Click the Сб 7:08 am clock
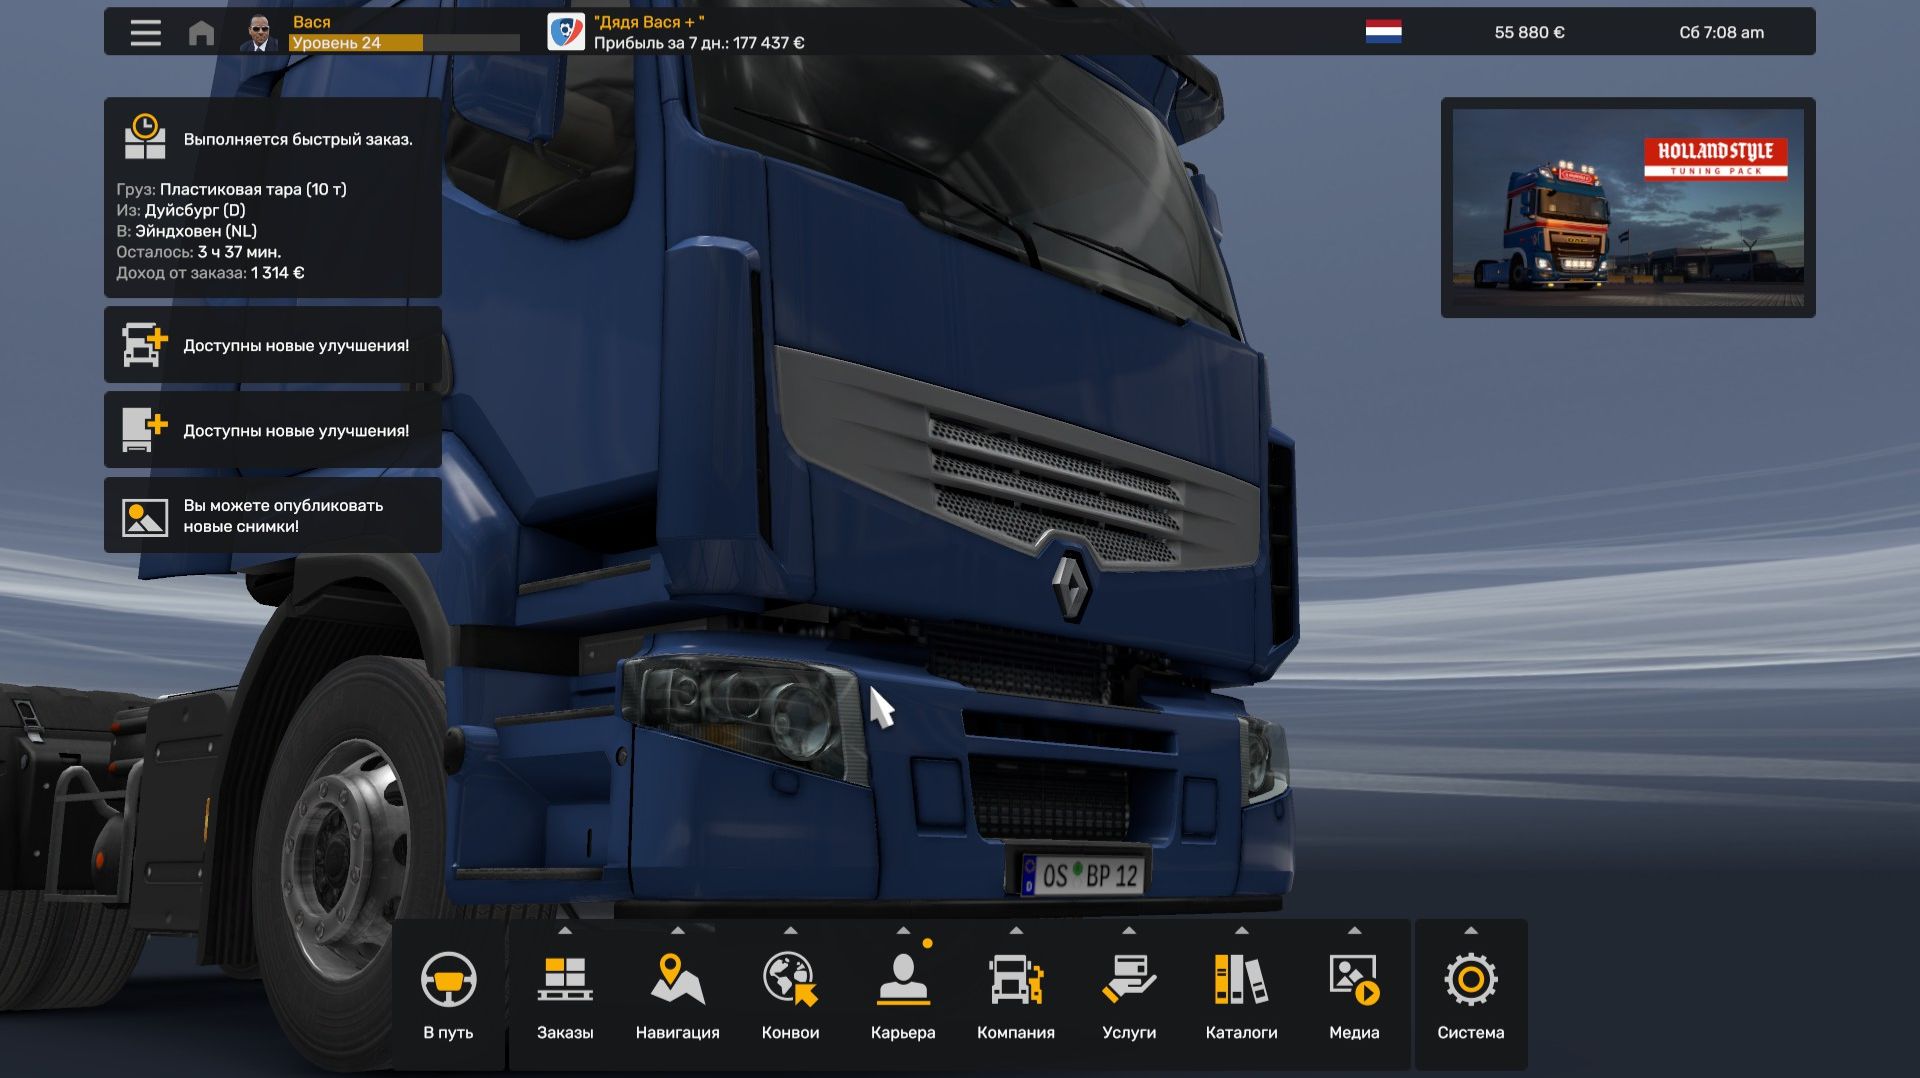Screen dimensions: 1920x1078 pyautogui.click(x=1721, y=32)
